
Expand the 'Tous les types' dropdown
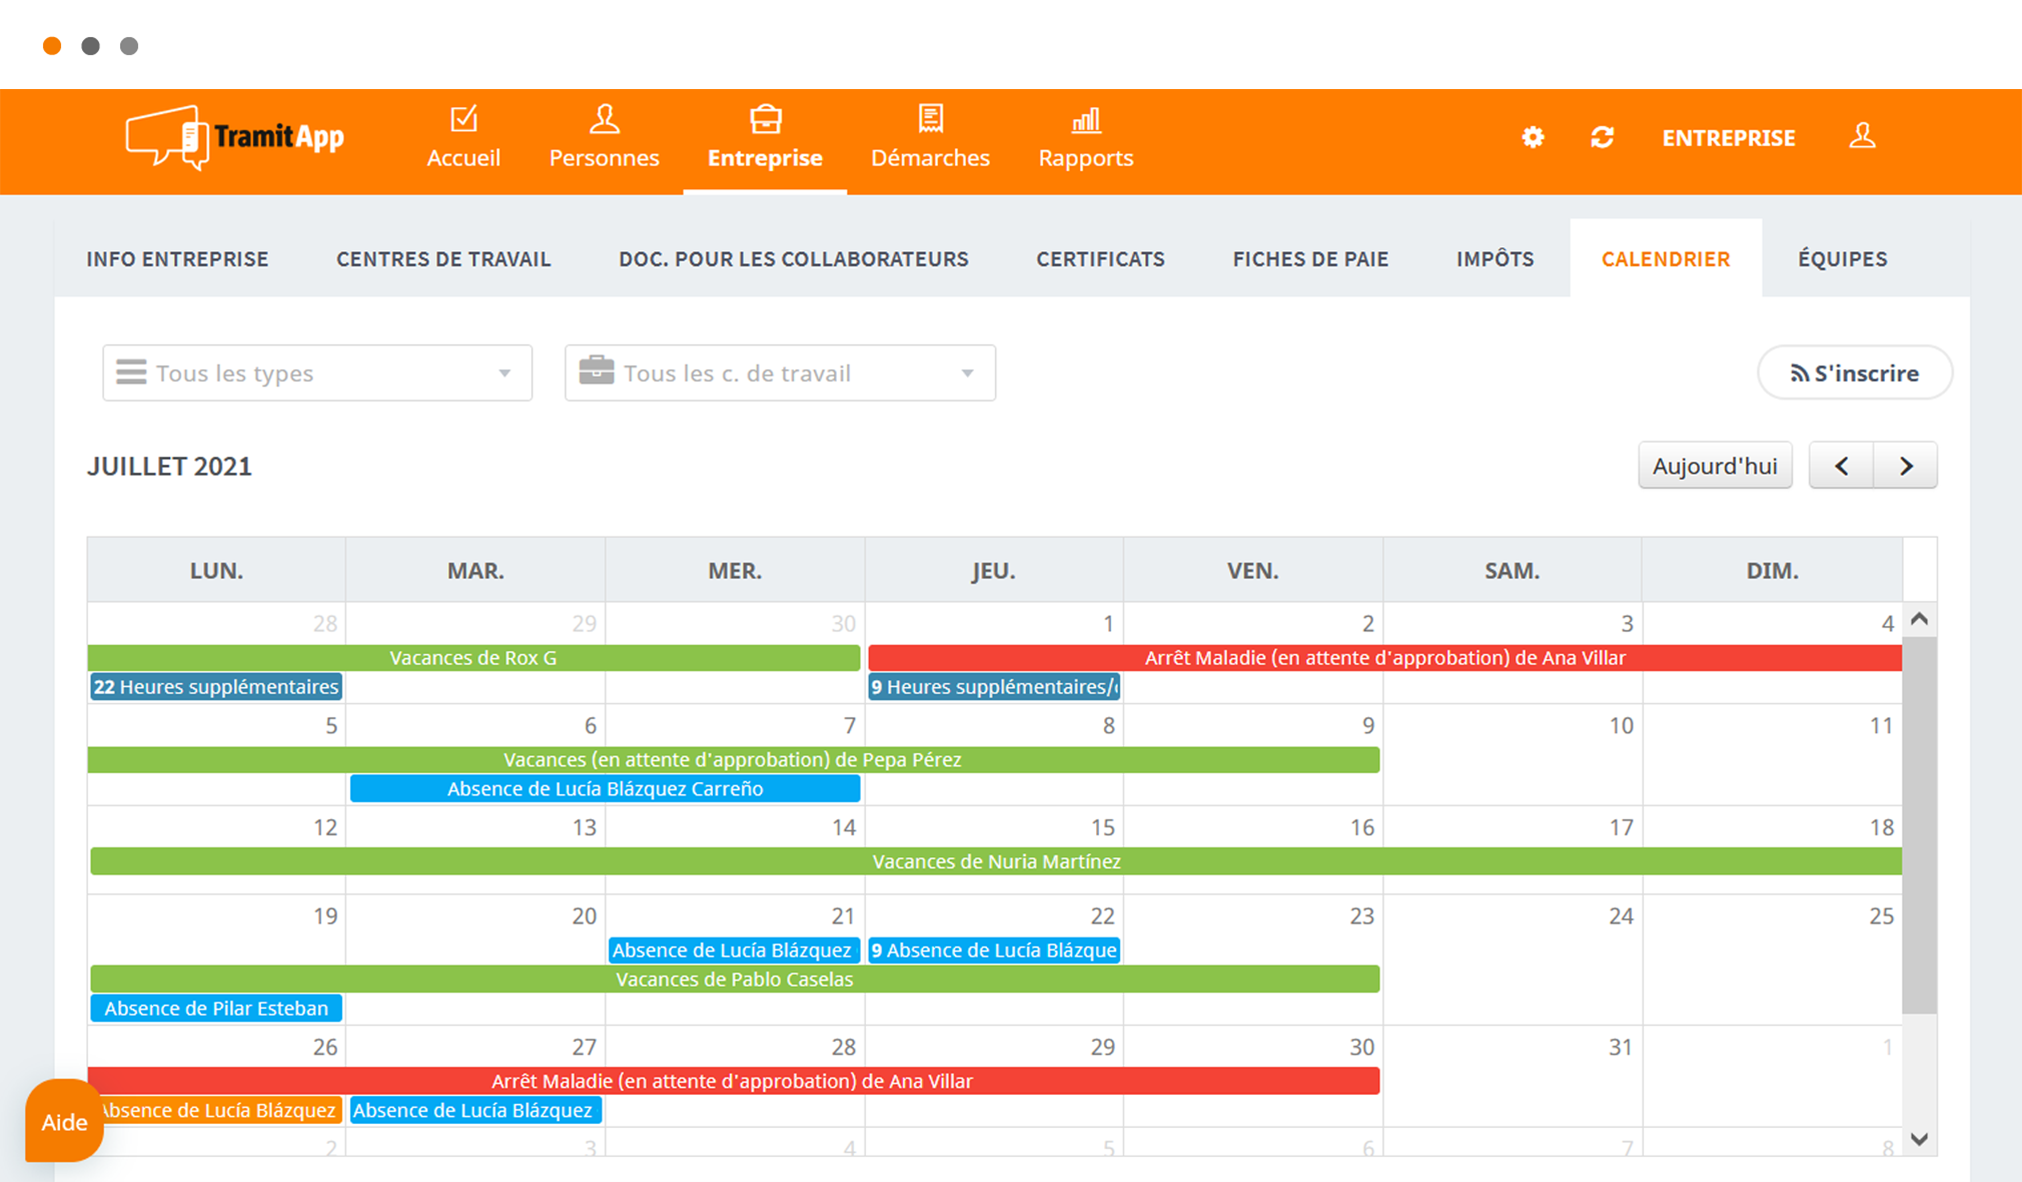[317, 373]
